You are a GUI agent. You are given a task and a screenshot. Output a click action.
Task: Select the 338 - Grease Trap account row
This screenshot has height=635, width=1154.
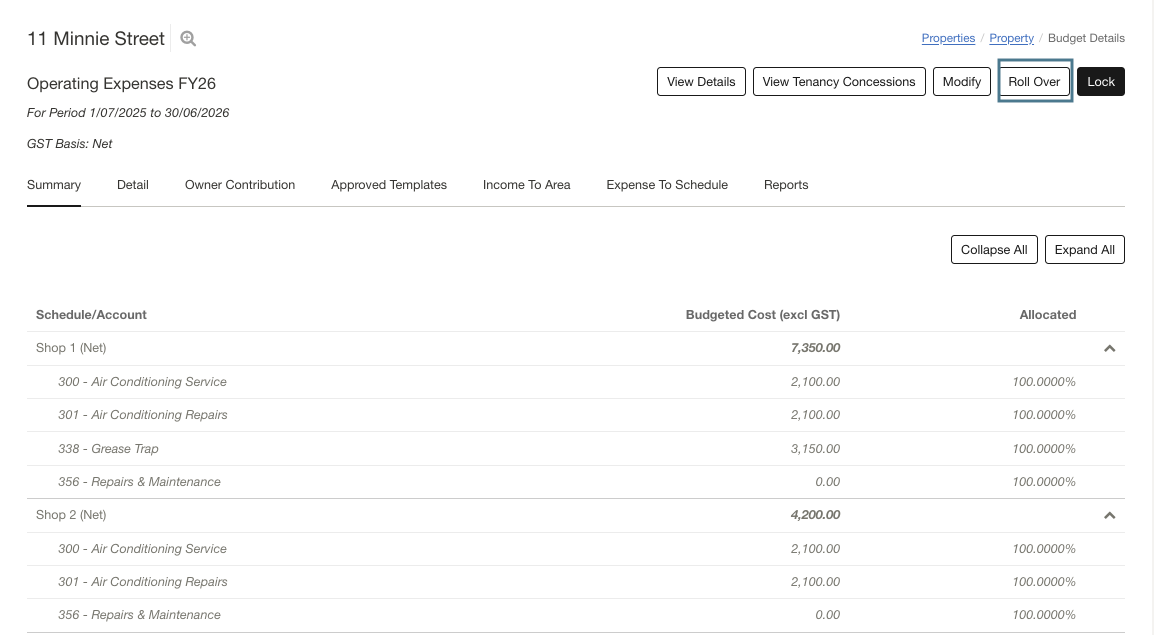[108, 448]
